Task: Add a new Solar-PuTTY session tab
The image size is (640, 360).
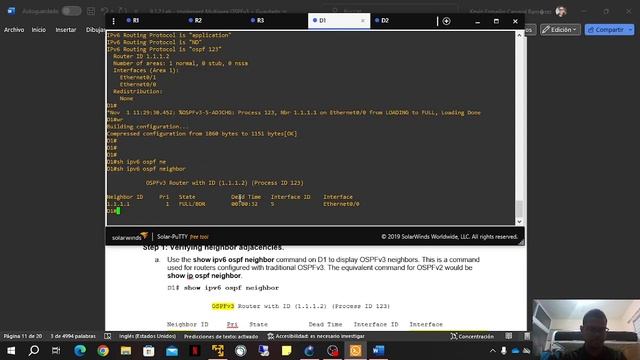Action: pos(446,21)
